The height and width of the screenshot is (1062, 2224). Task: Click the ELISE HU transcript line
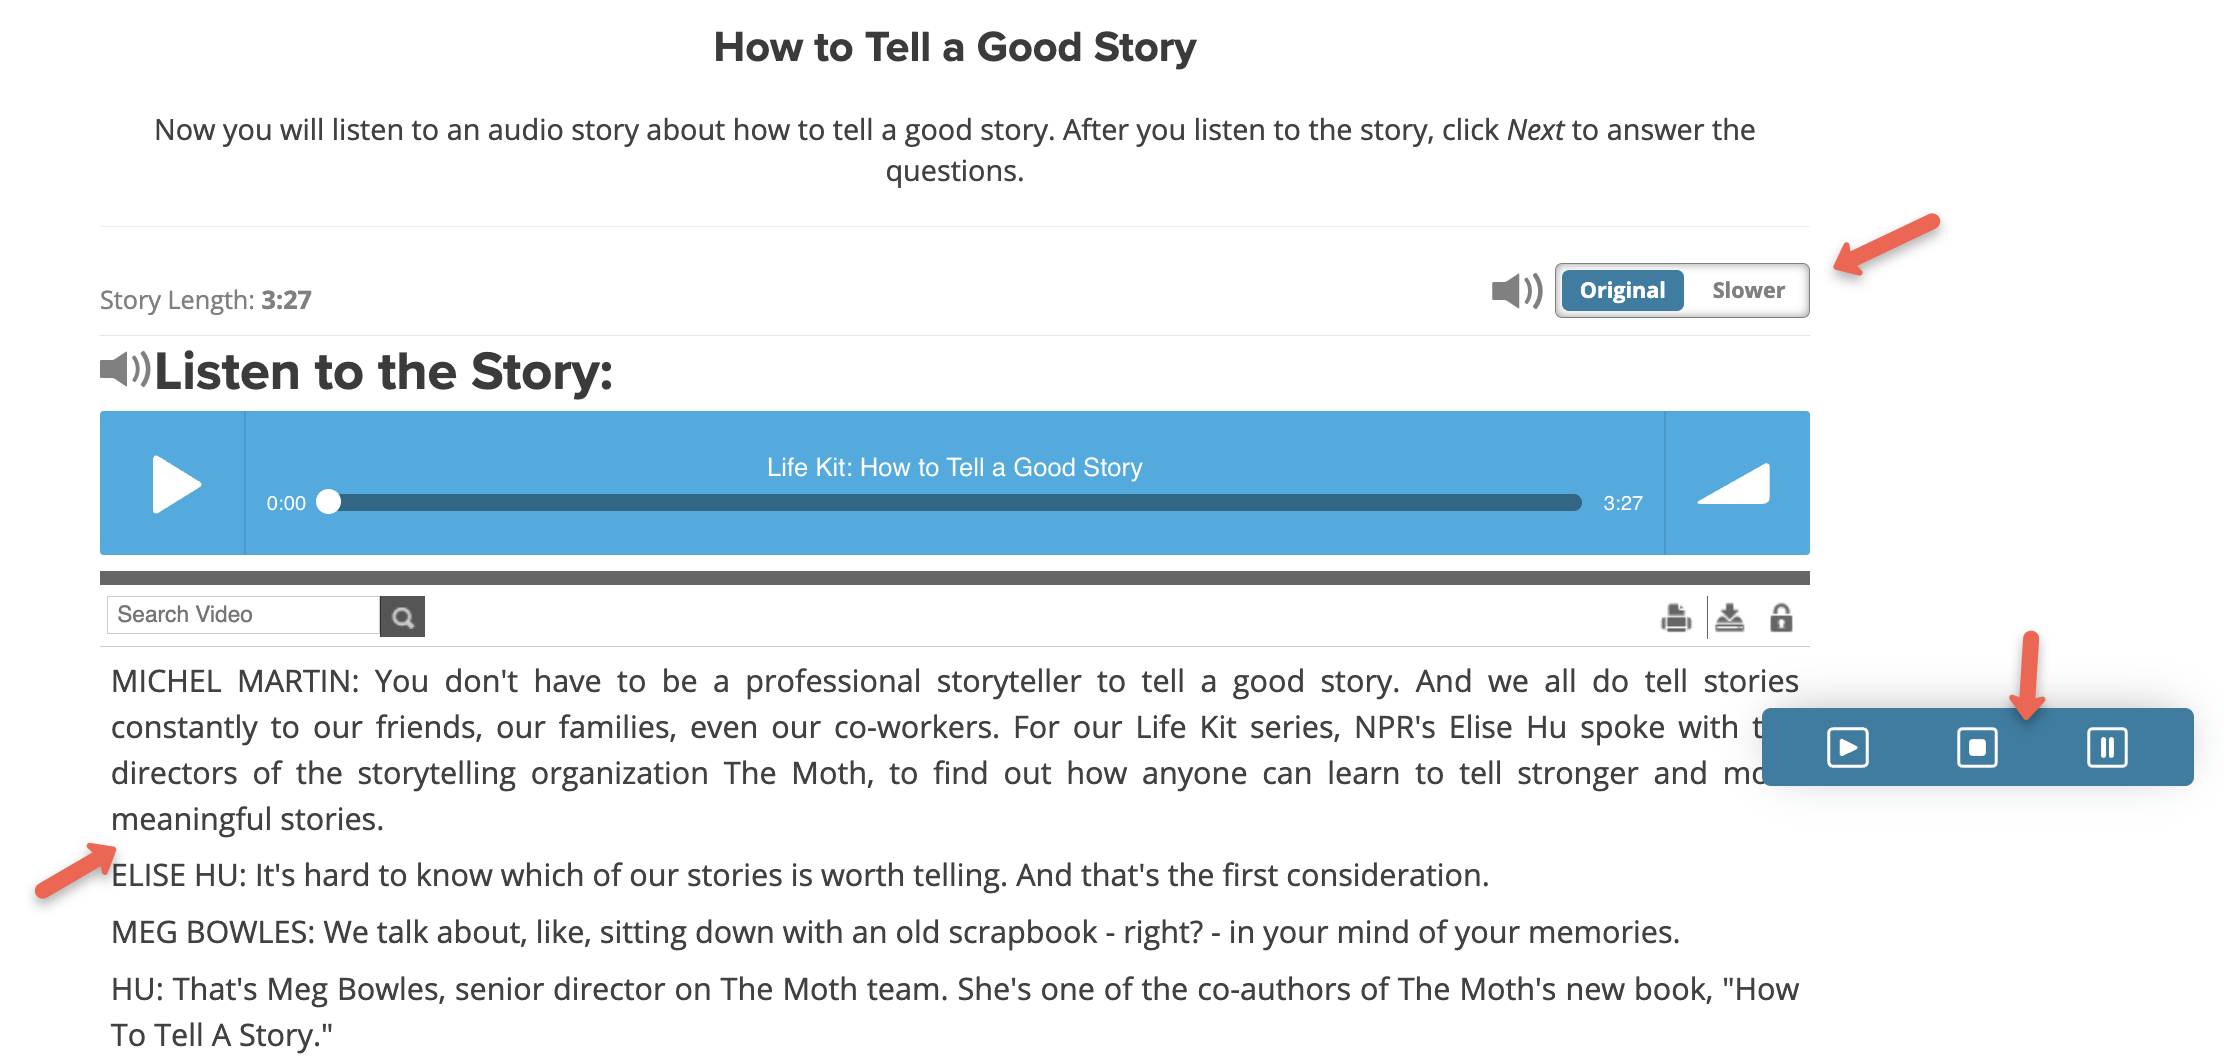pos(800,875)
